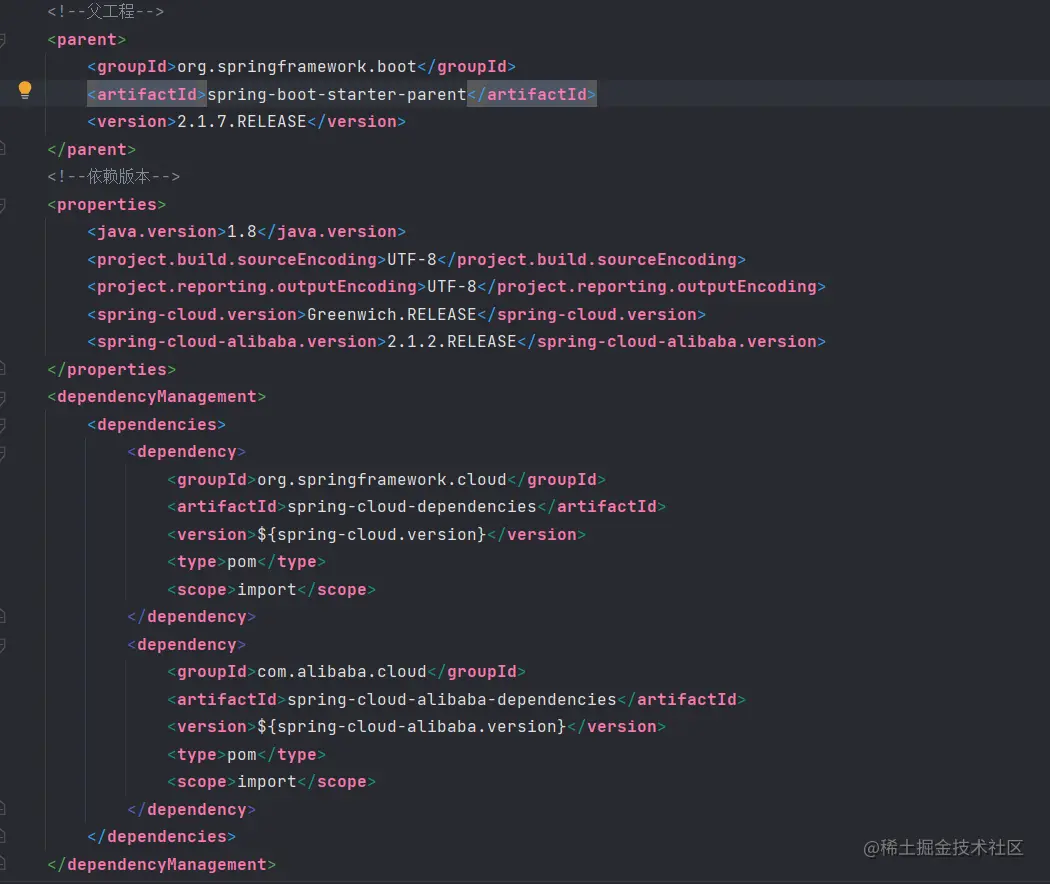Click import scope below ${spring-cloud-alibaba.version}
The width and height of the screenshot is (1050, 884).
point(267,782)
